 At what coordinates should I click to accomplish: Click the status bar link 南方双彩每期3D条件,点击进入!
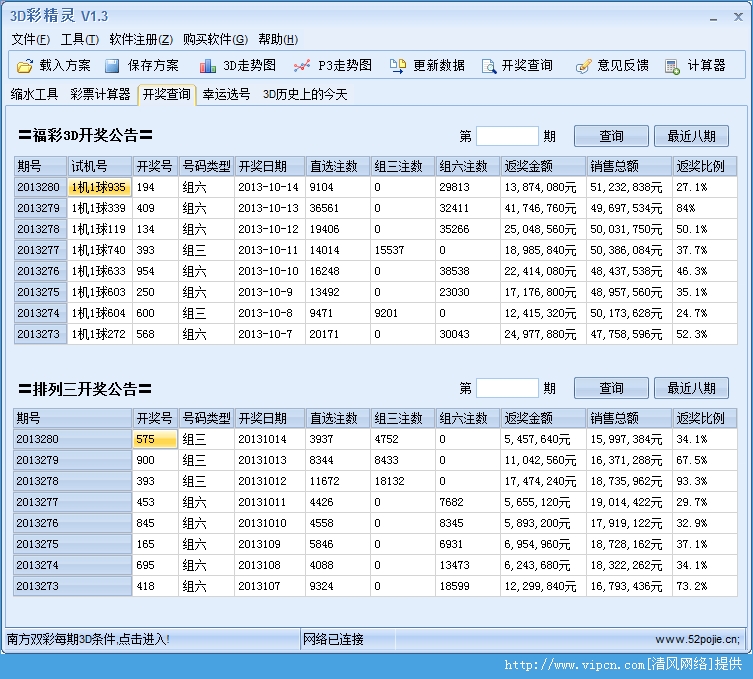[88, 640]
